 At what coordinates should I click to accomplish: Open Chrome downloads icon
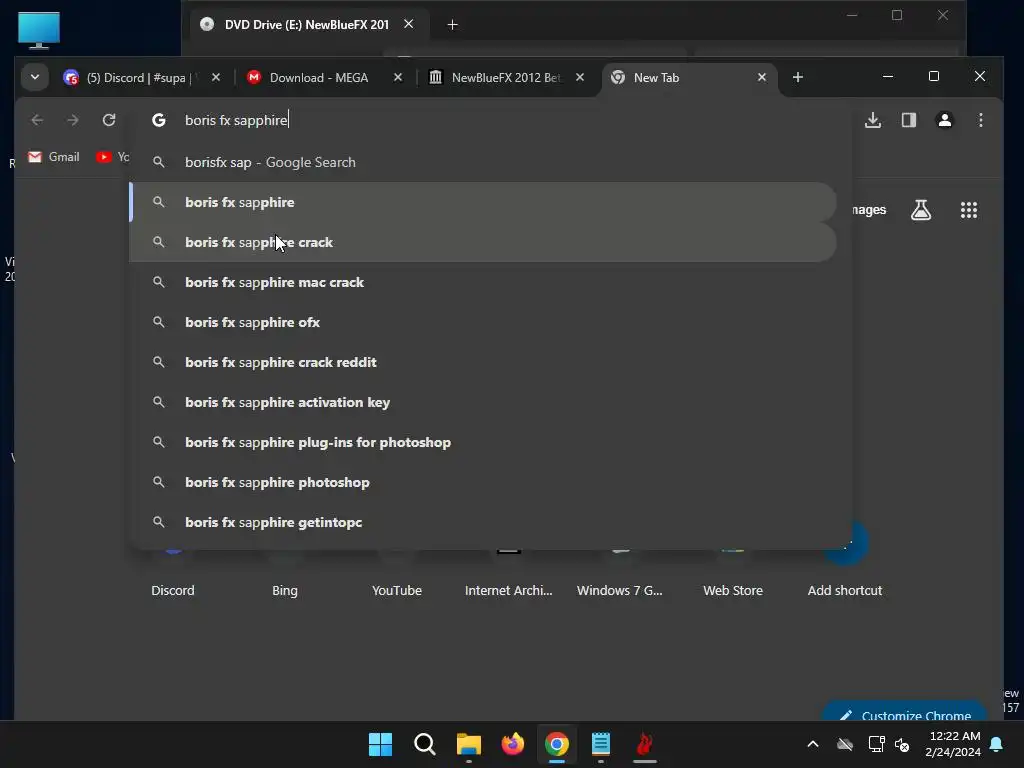(873, 120)
